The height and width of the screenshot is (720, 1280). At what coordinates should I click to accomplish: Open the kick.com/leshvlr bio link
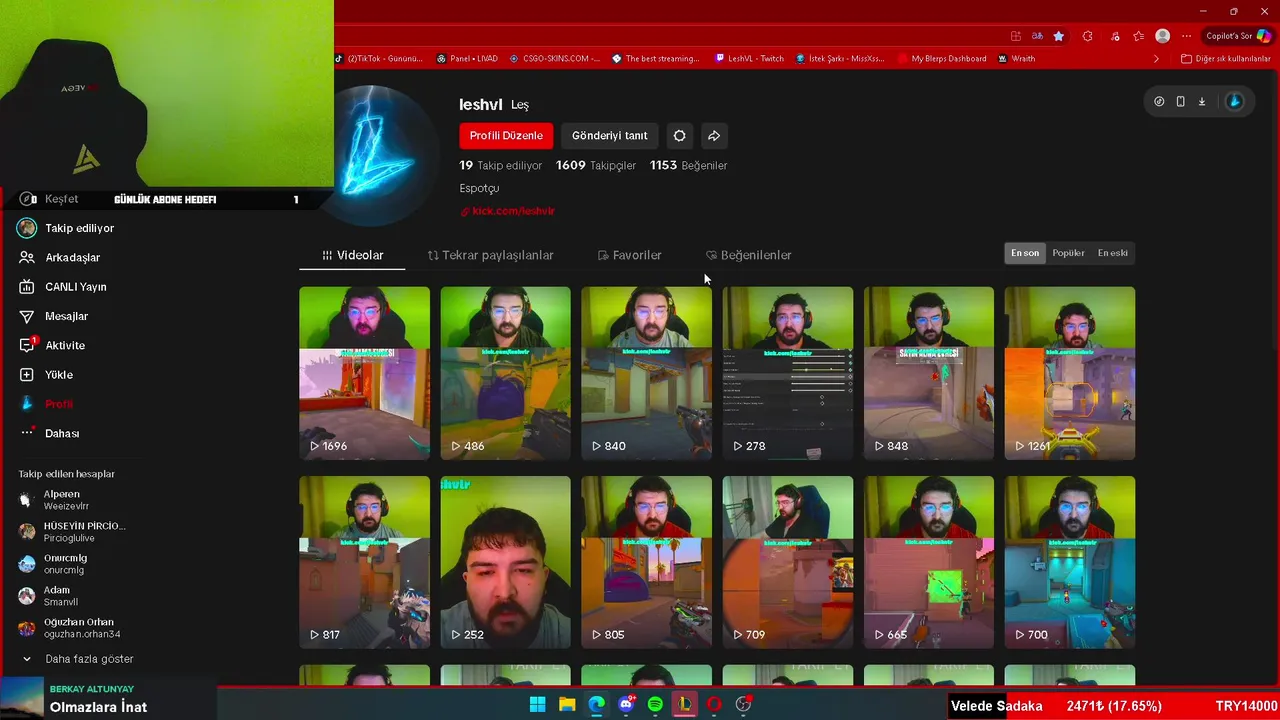[507, 211]
